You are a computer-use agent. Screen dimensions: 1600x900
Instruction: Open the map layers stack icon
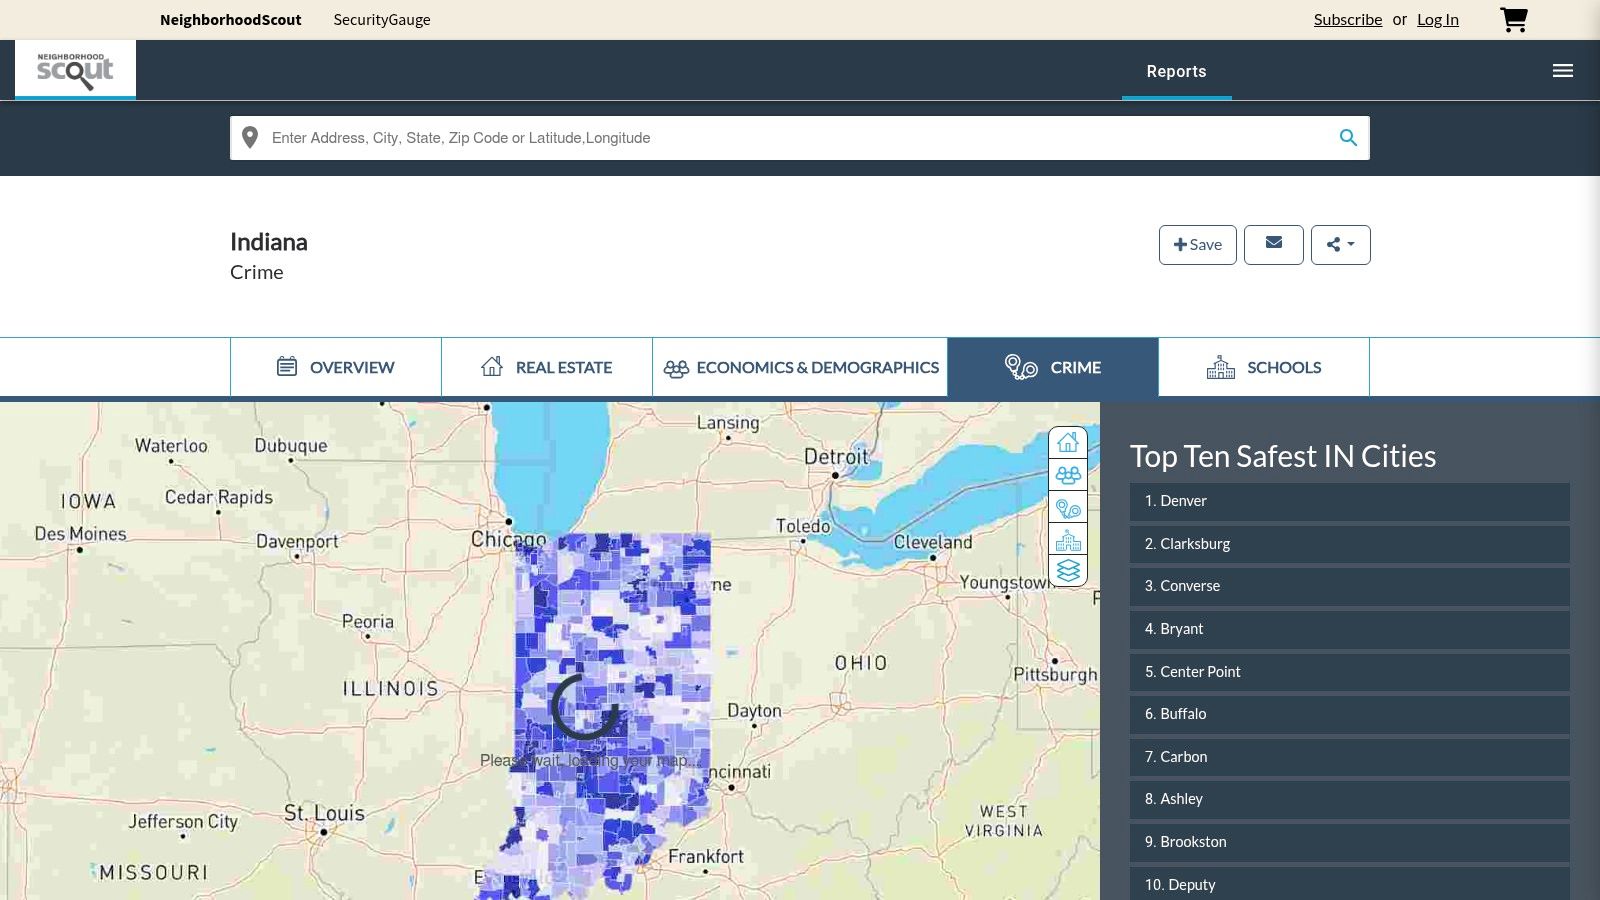1068,570
